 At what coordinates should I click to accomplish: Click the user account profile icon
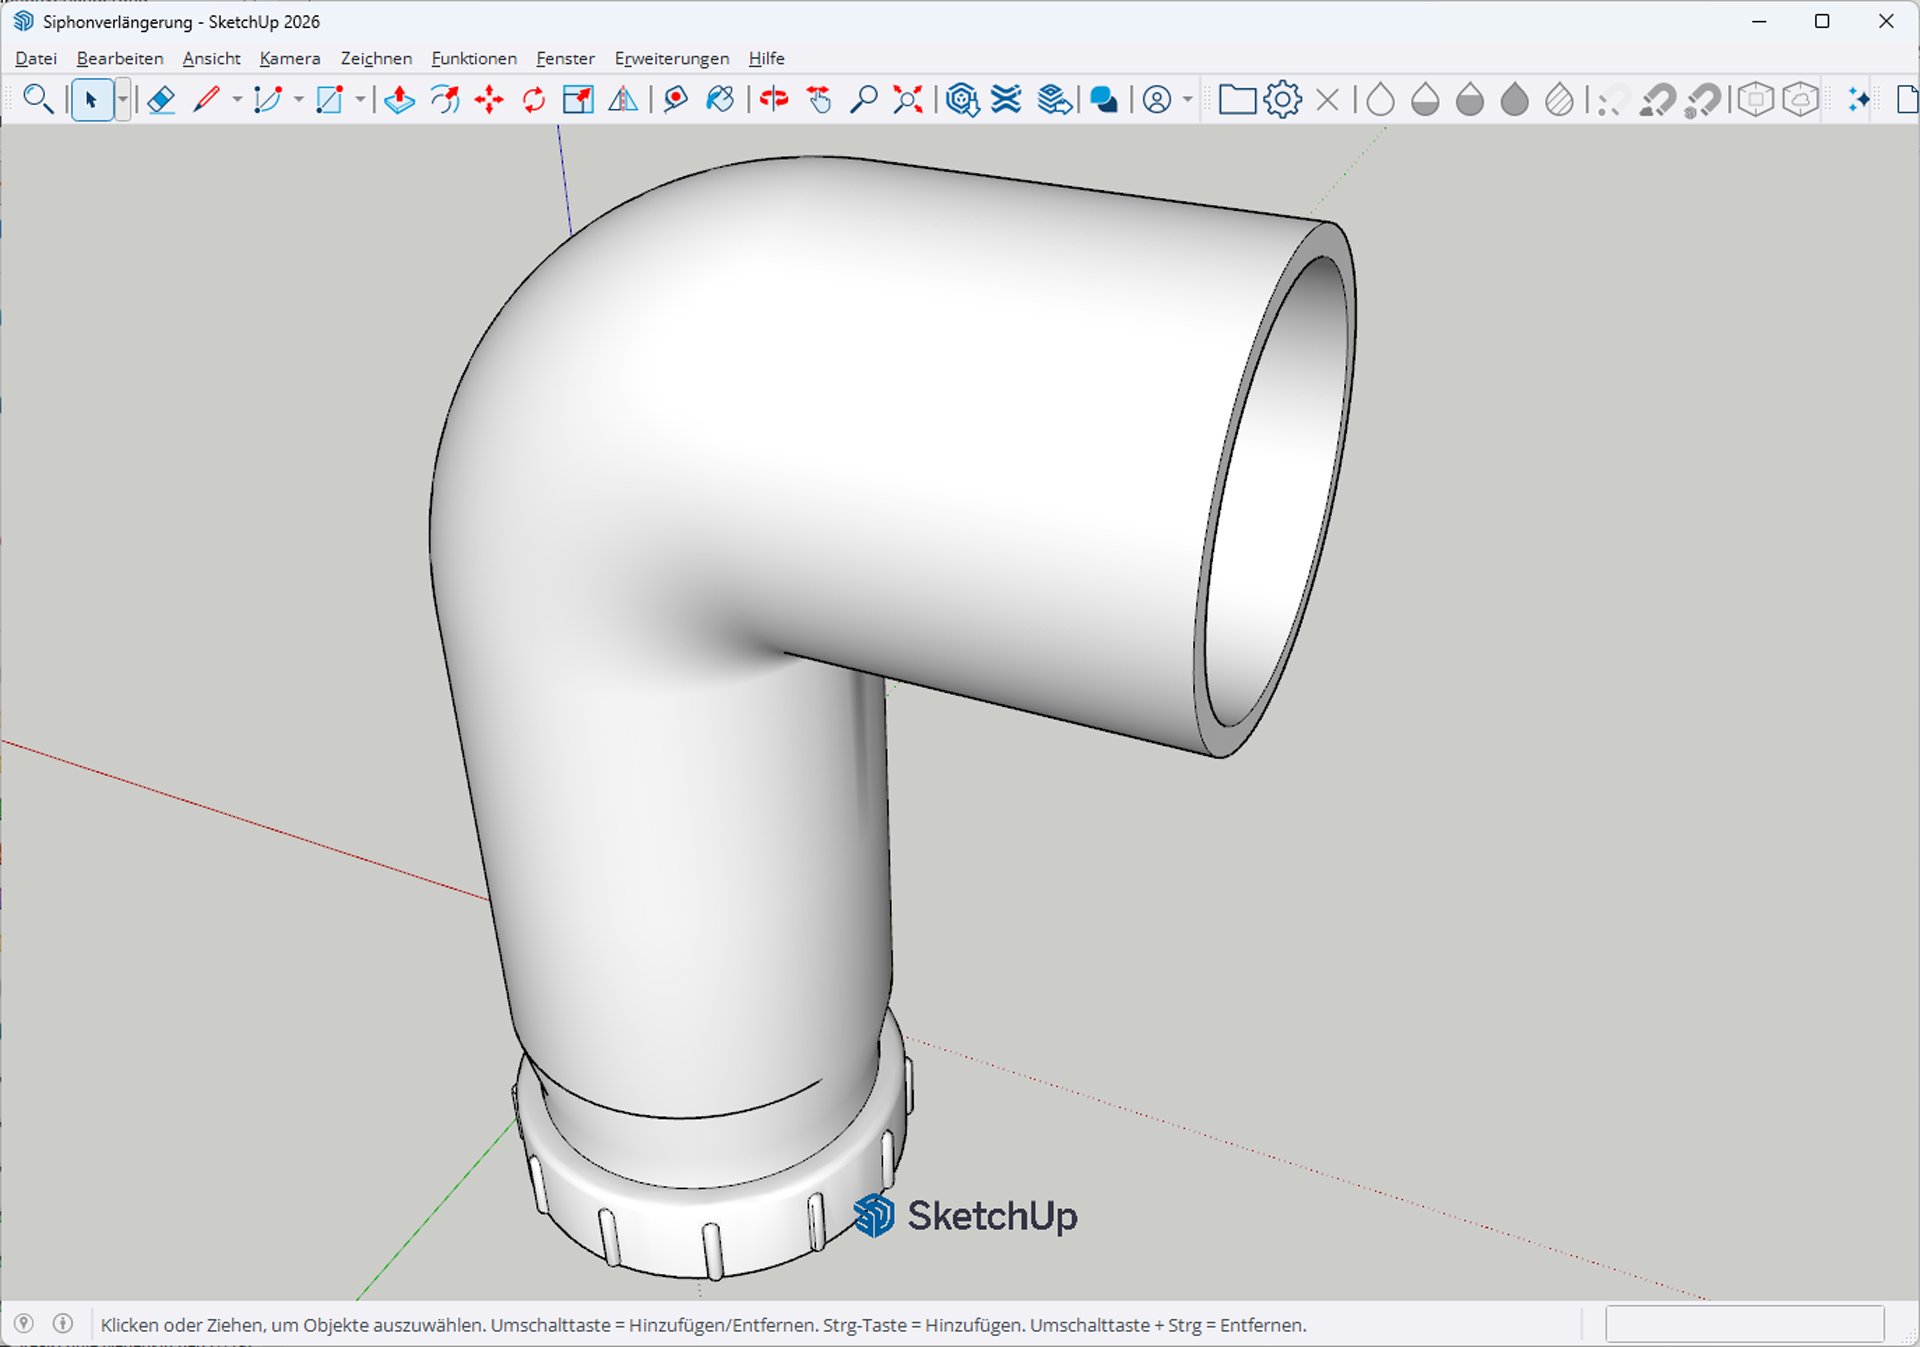click(1157, 100)
